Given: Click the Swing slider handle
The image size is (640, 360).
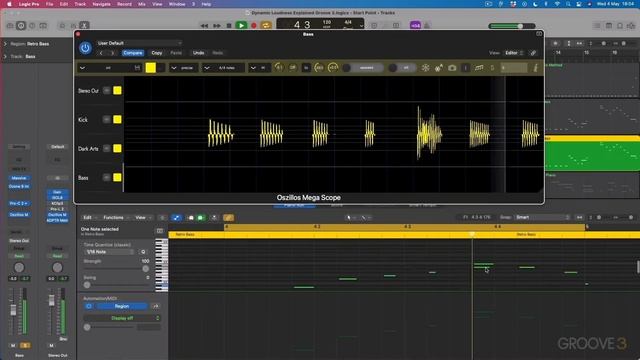Looking at the screenshot, I should tap(87, 285).
